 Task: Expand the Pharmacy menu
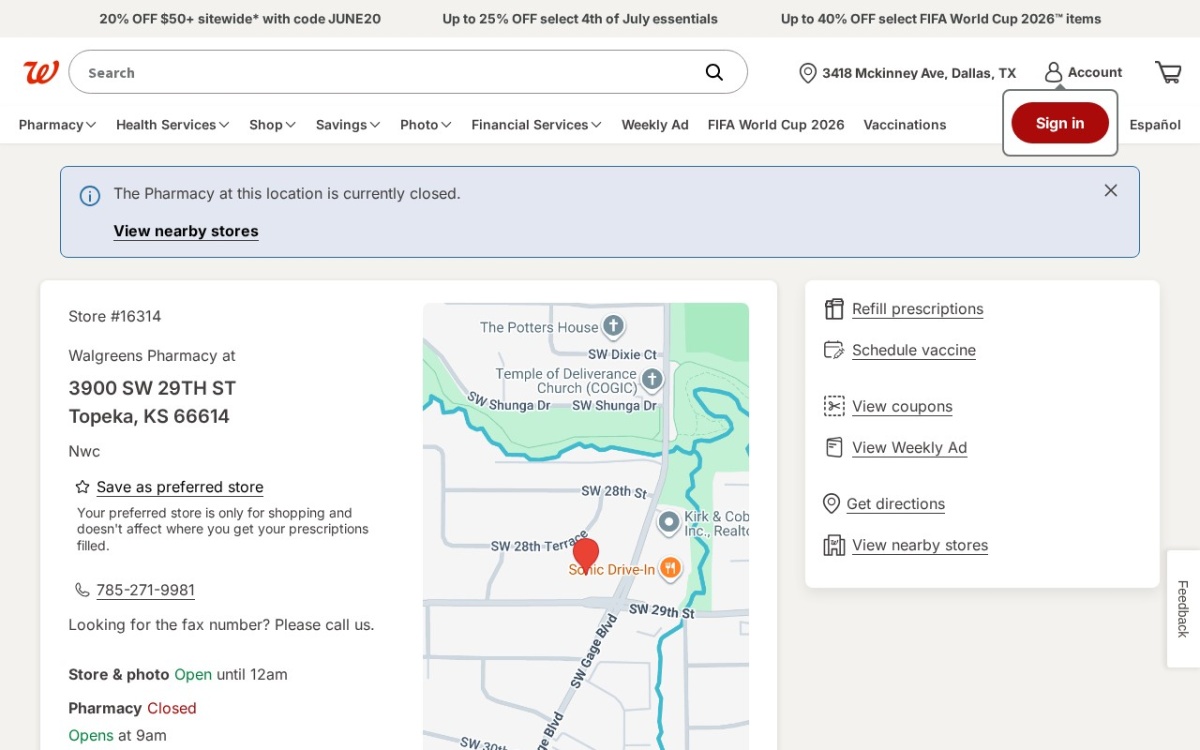coord(57,125)
